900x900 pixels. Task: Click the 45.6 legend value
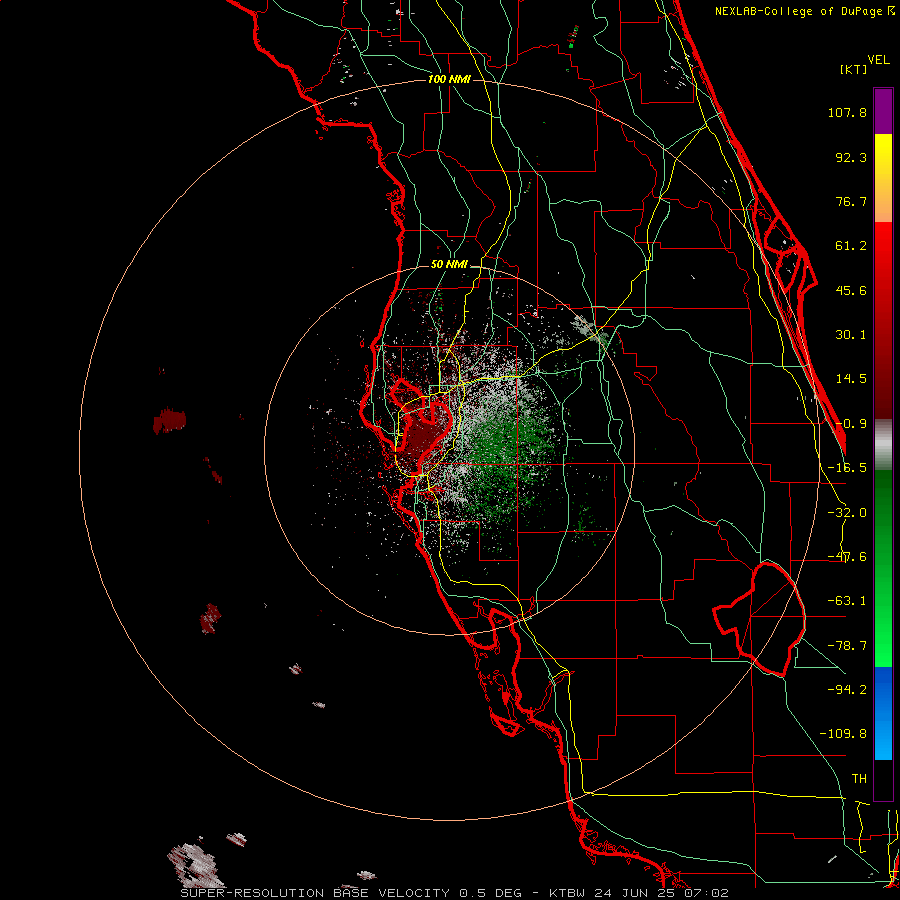pyautogui.click(x=851, y=290)
